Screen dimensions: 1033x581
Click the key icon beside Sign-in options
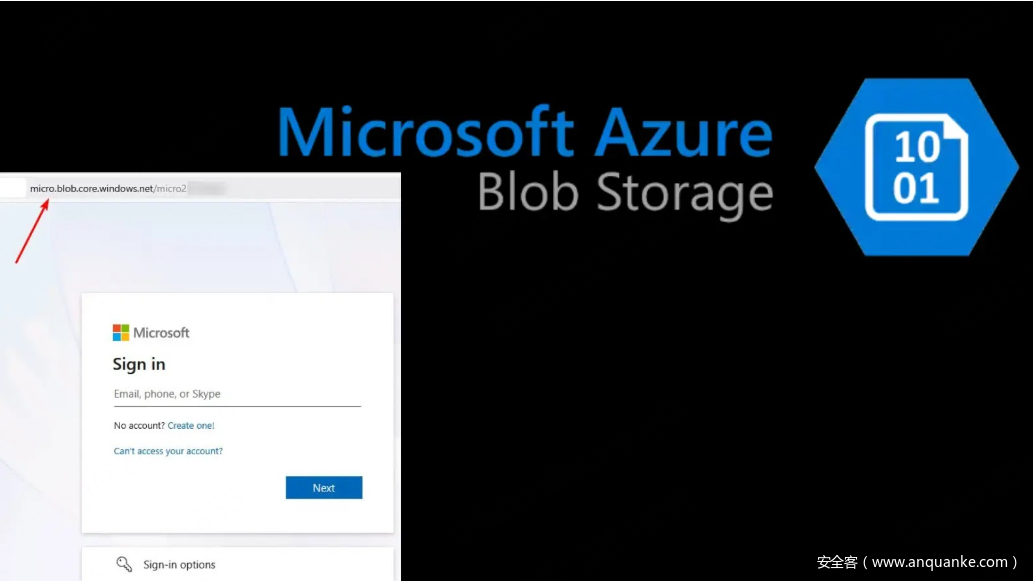(124, 564)
